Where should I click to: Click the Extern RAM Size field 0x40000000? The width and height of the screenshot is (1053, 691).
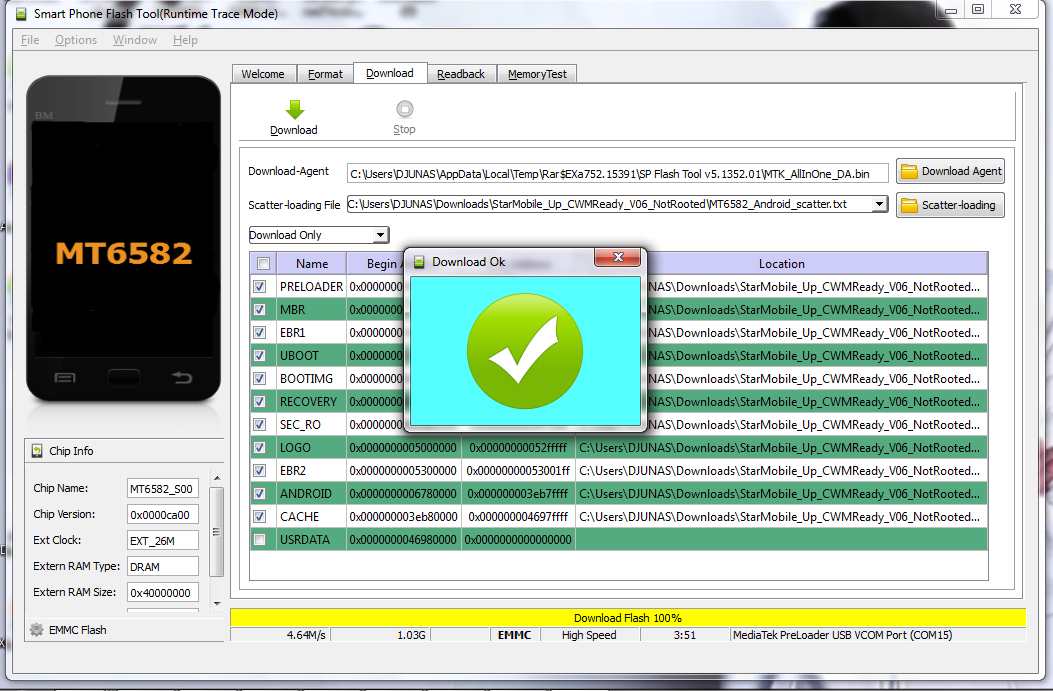[x=163, y=592]
